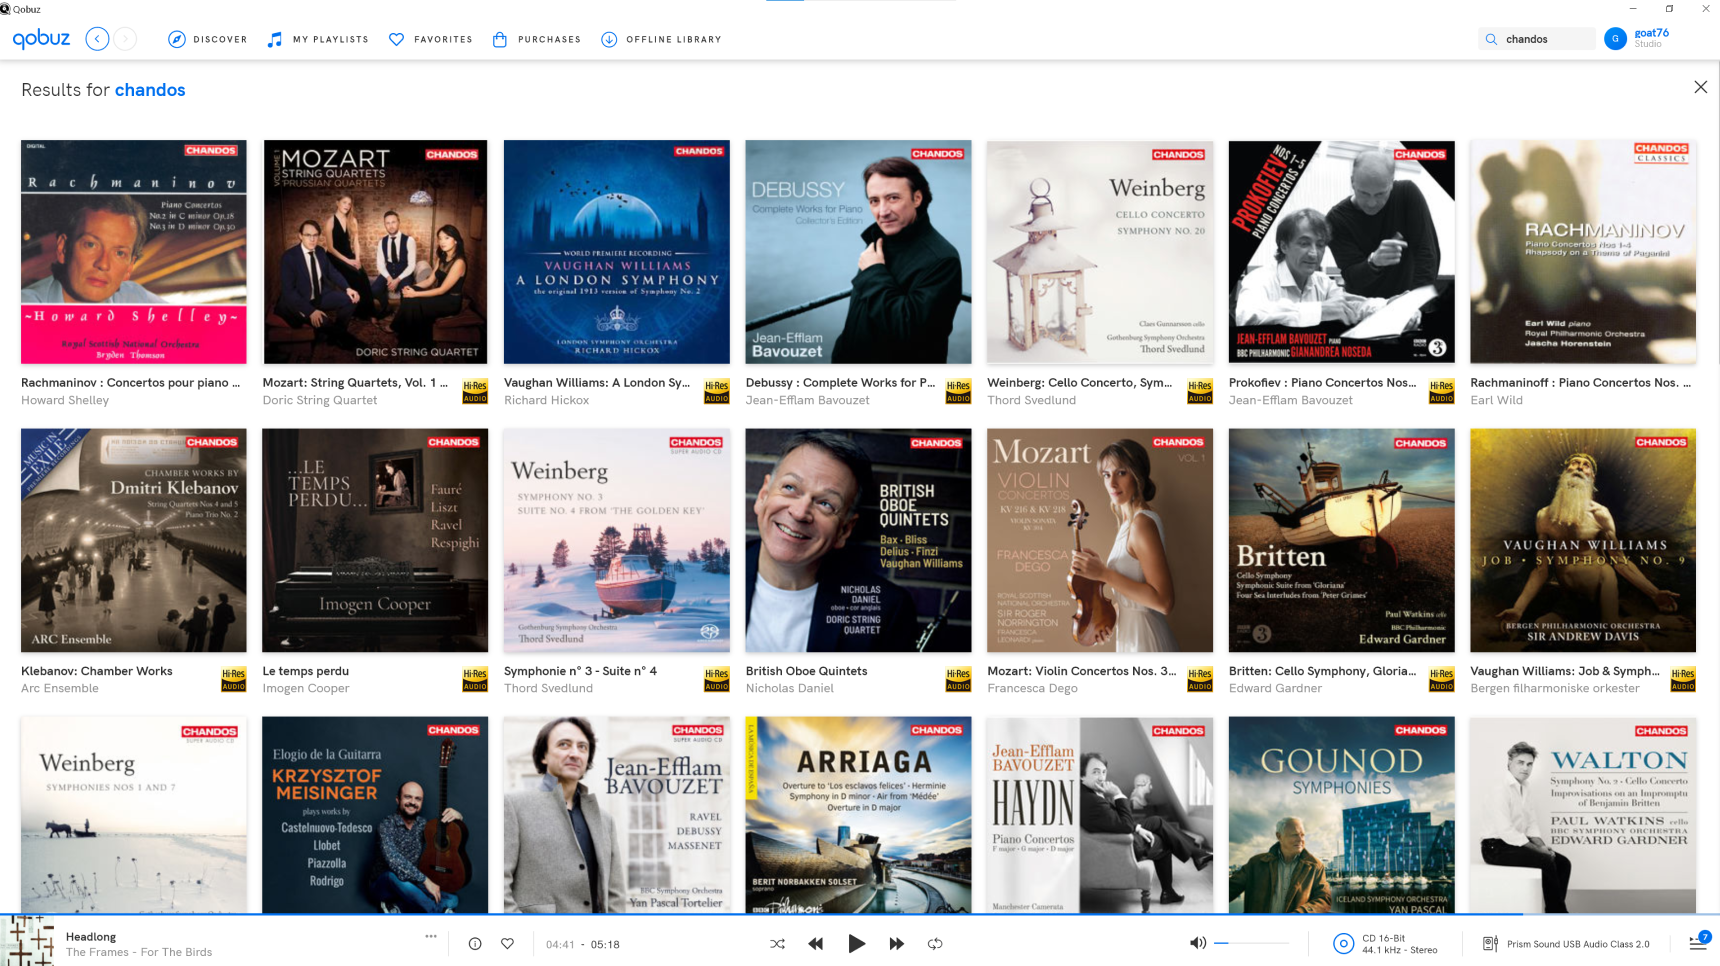This screenshot has height=966, width=1720.
Task: Open the Offline Library
Action: [x=661, y=39]
